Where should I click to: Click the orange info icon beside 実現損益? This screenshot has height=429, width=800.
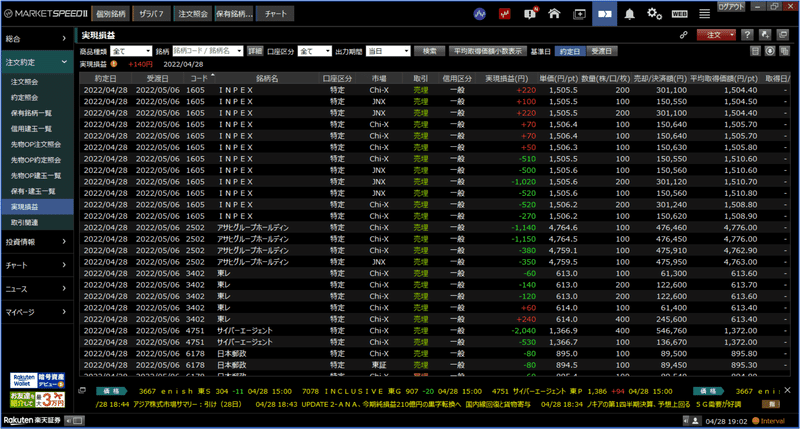(114, 64)
